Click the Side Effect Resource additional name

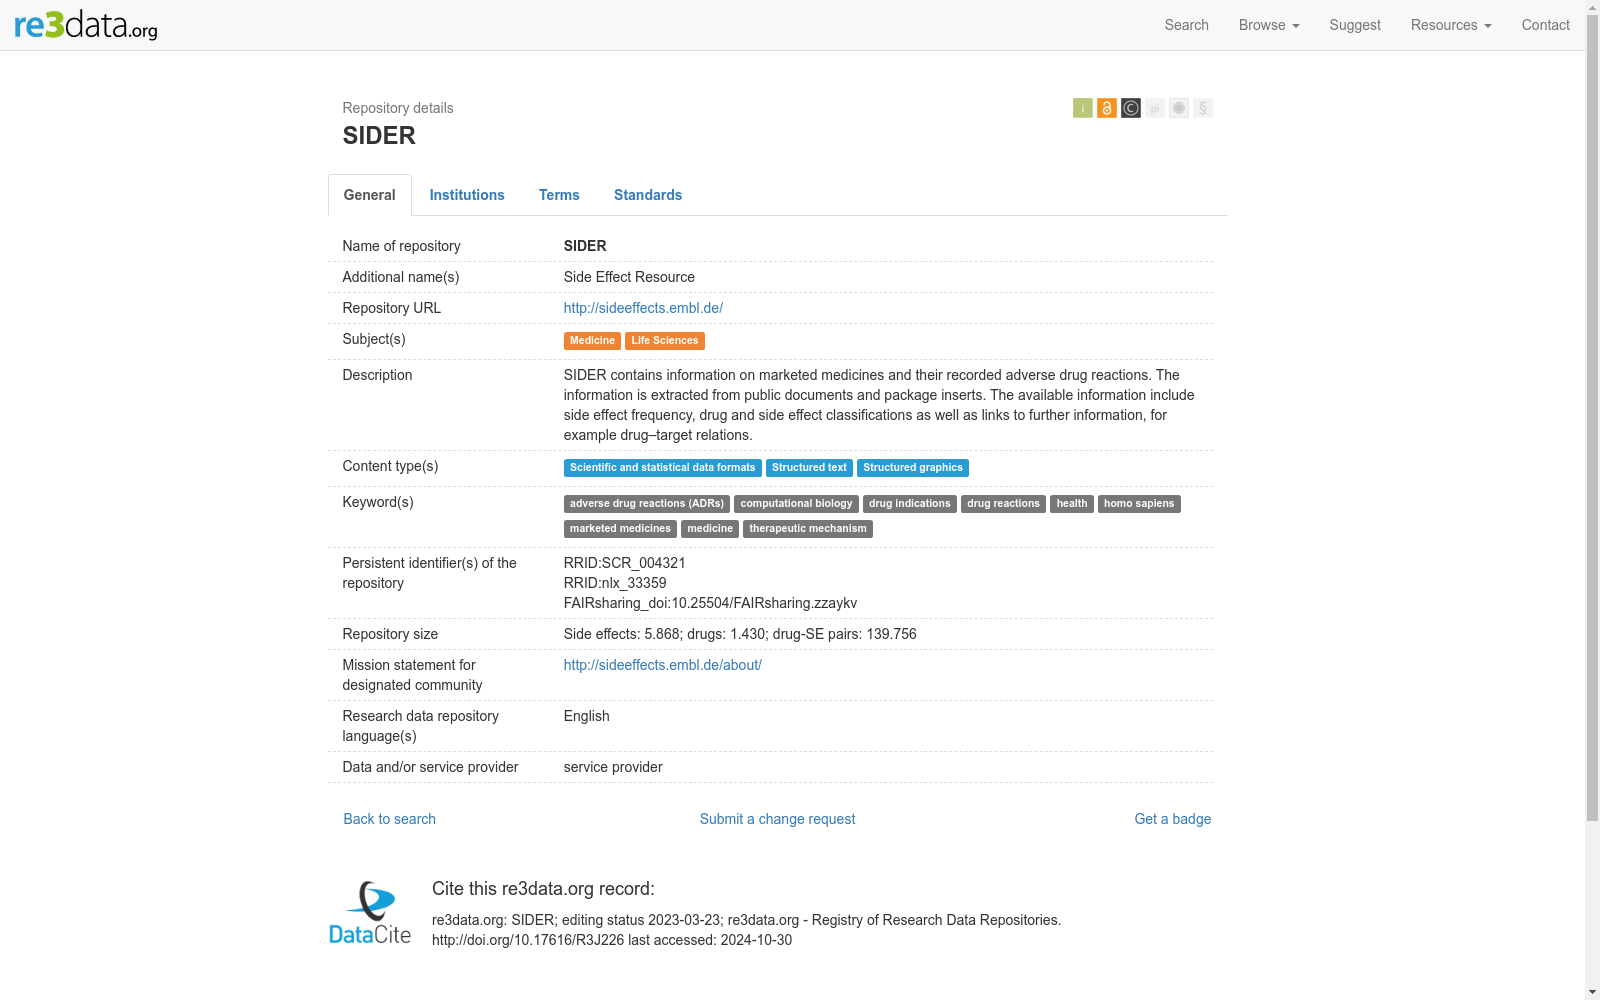click(x=629, y=277)
